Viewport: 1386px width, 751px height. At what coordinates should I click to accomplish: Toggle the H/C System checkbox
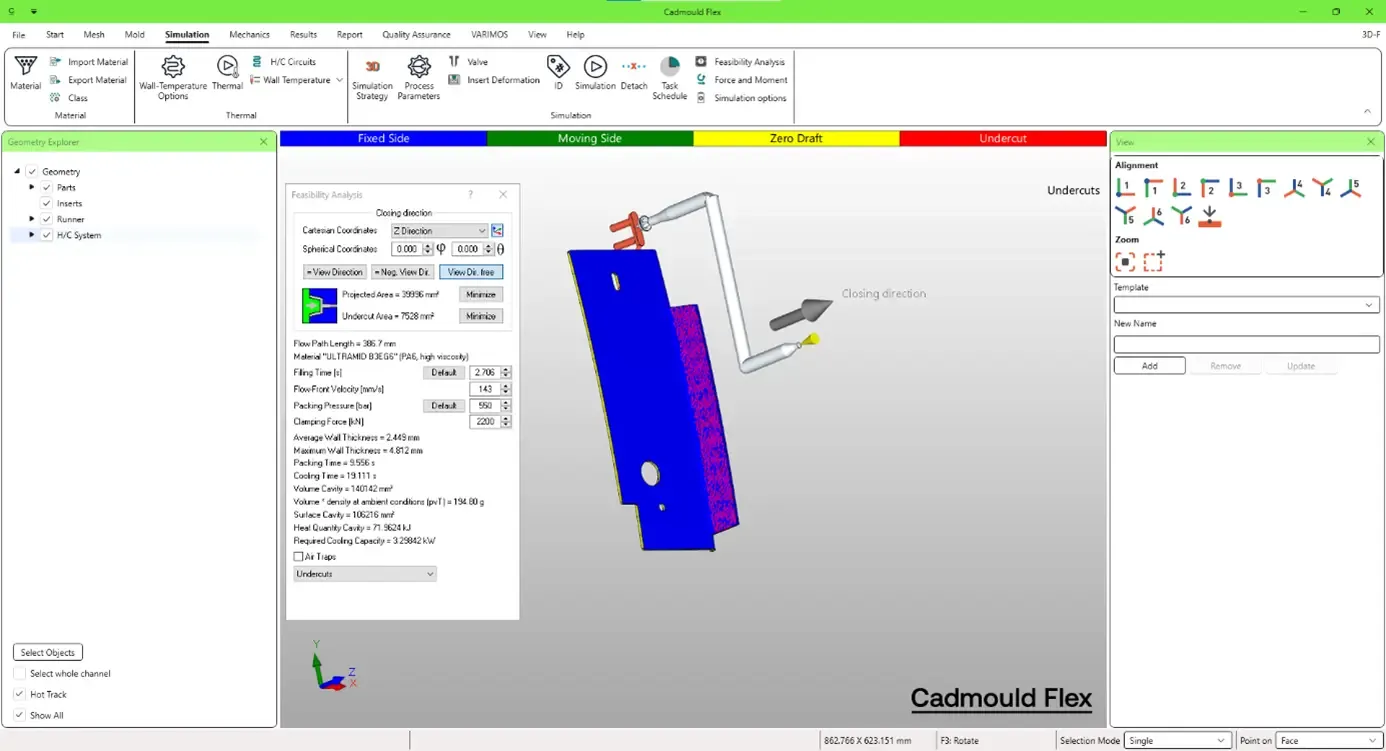click(47, 236)
